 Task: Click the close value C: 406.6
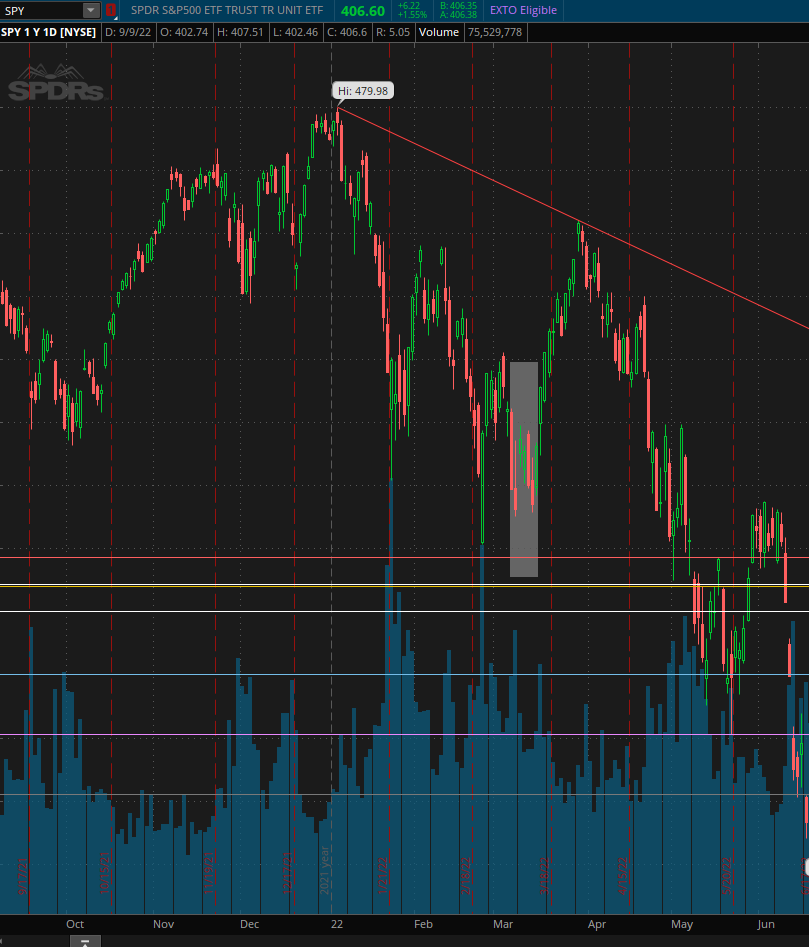click(347, 32)
